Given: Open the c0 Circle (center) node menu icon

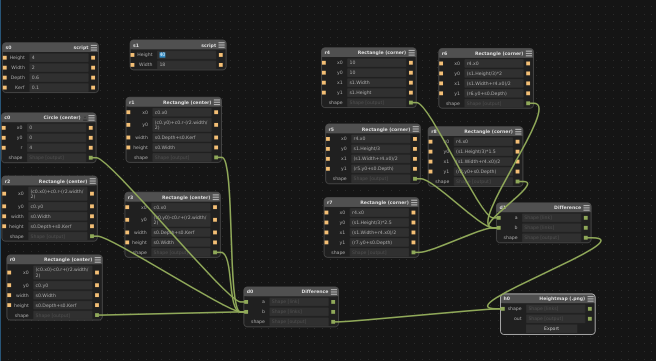Looking at the screenshot, I should pyautogui.click(x=92, y=118).
